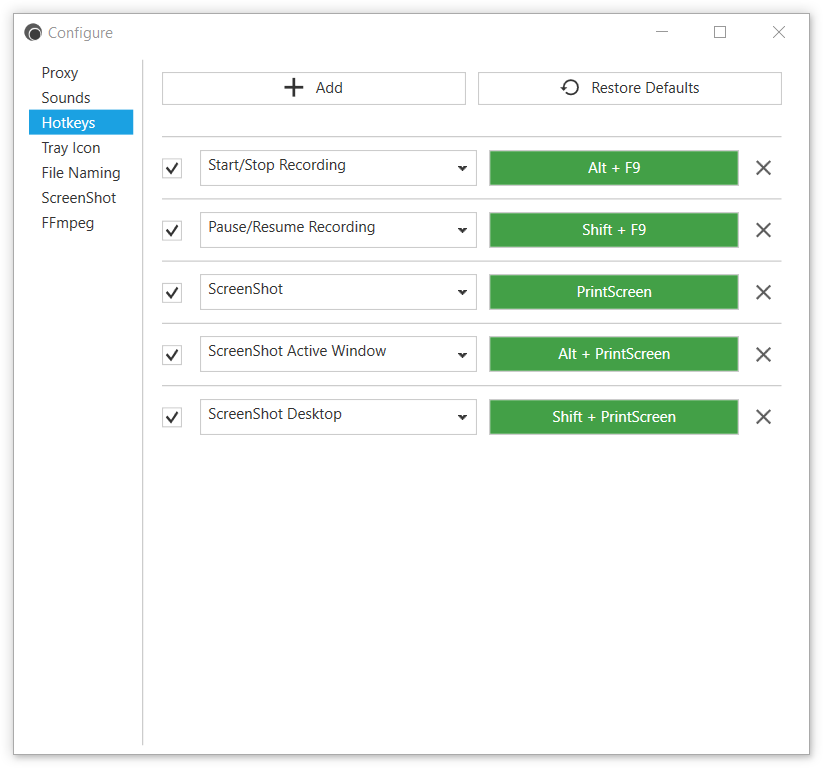Delete the ScreenShot Active Window hotkey
Viewport: 823px width, 768px height.
pos(763,354)
